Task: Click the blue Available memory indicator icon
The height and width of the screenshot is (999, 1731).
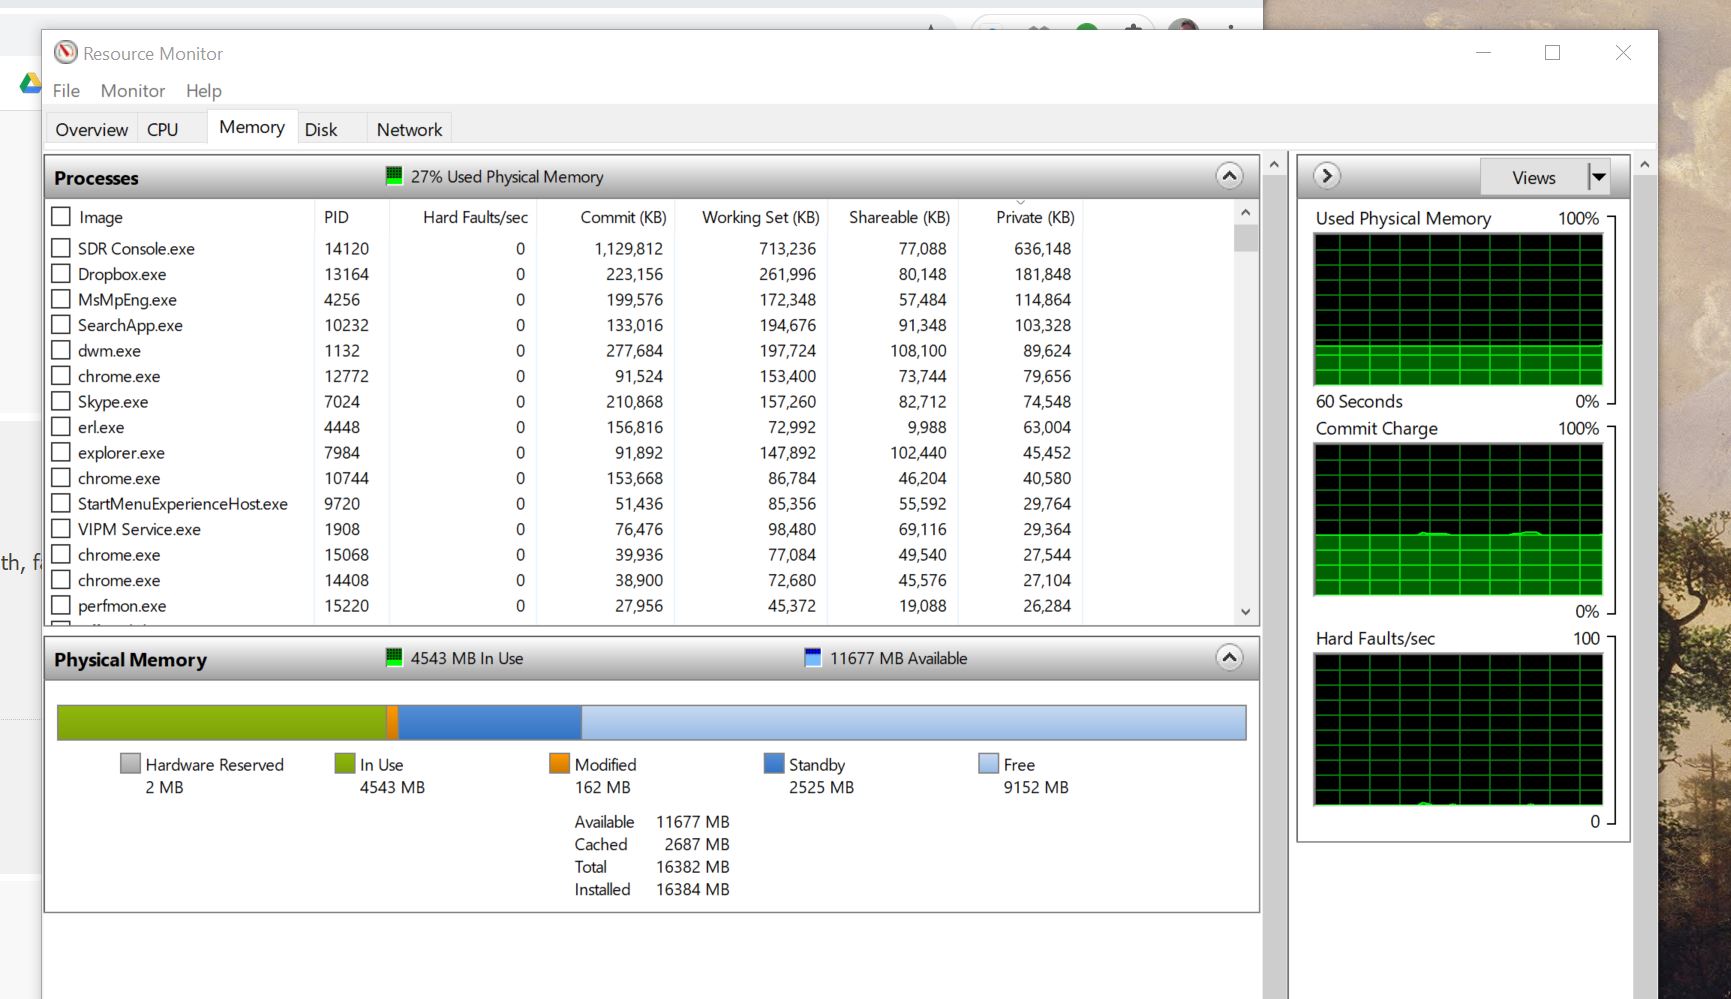Action: [x=813, y=658]
